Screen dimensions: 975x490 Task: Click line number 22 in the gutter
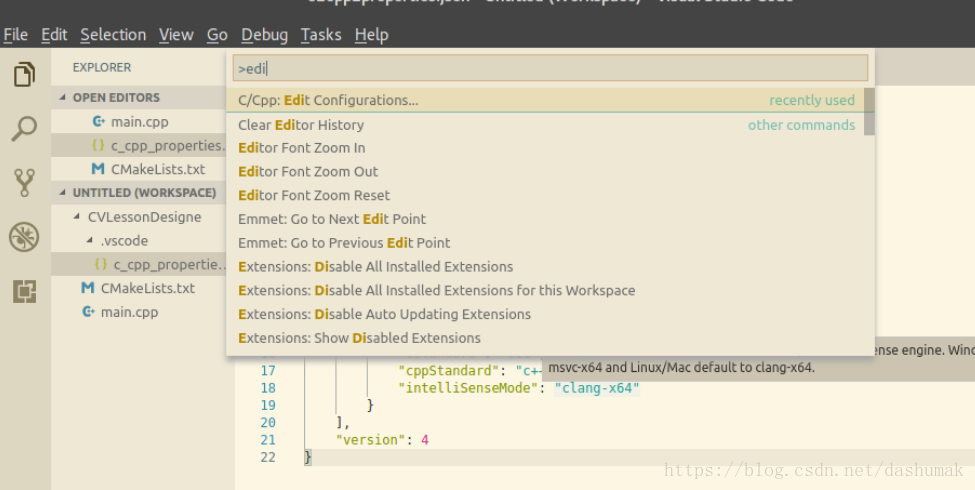pos(268,457)
